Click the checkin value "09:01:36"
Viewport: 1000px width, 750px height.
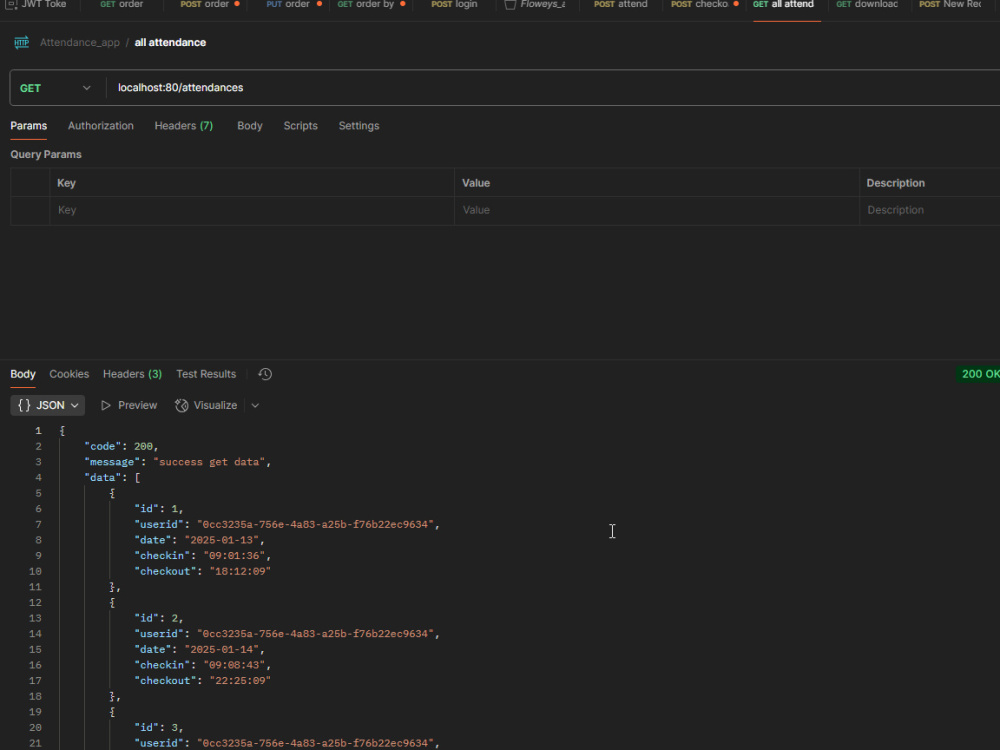click(x=235, y=556)
